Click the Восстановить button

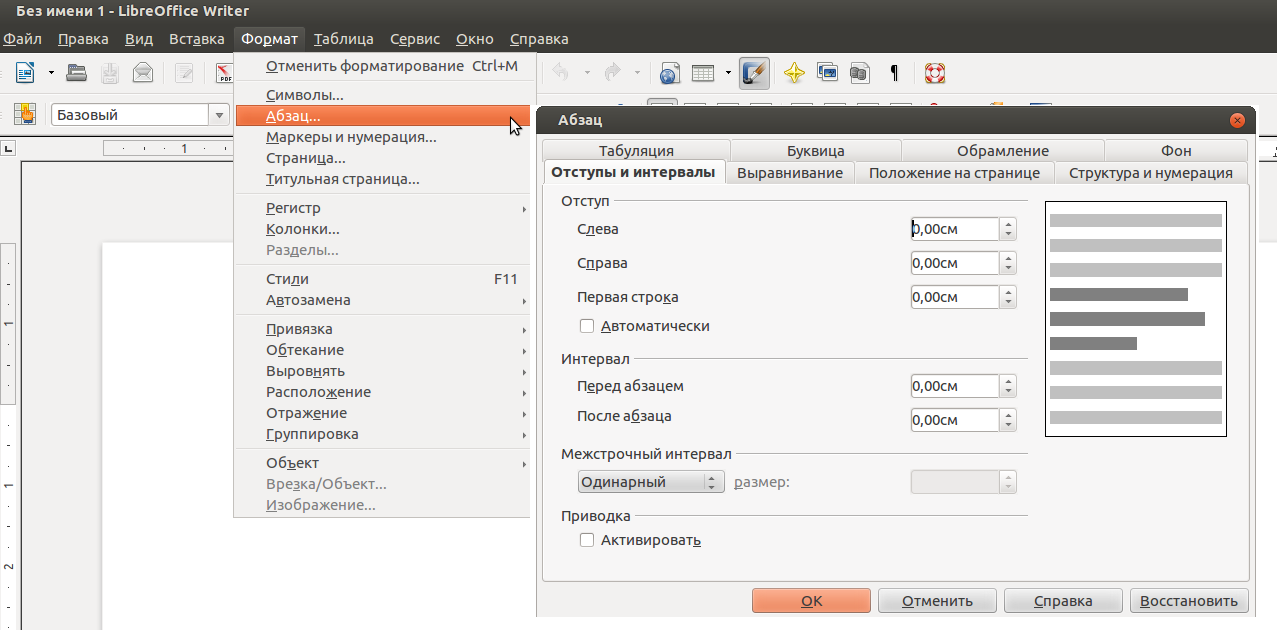1189,601
